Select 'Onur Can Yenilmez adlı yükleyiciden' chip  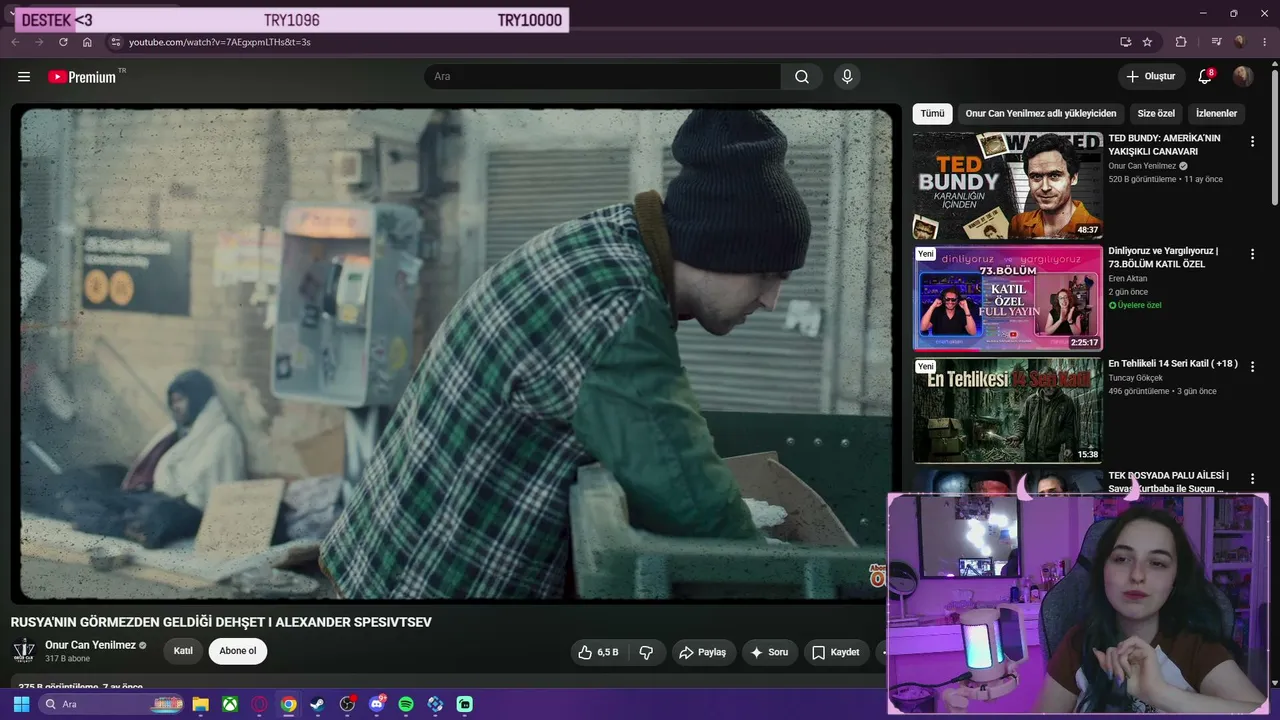pyautogui.click(x=1041, y=114)
